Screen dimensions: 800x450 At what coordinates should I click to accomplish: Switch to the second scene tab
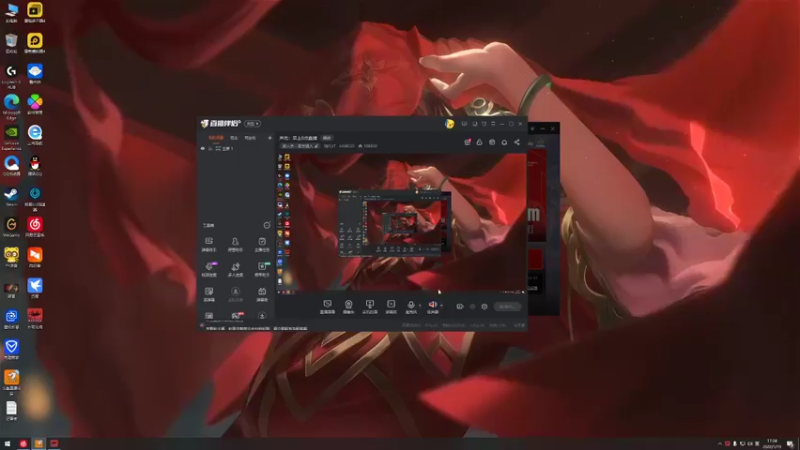click(x=234, y=138)
